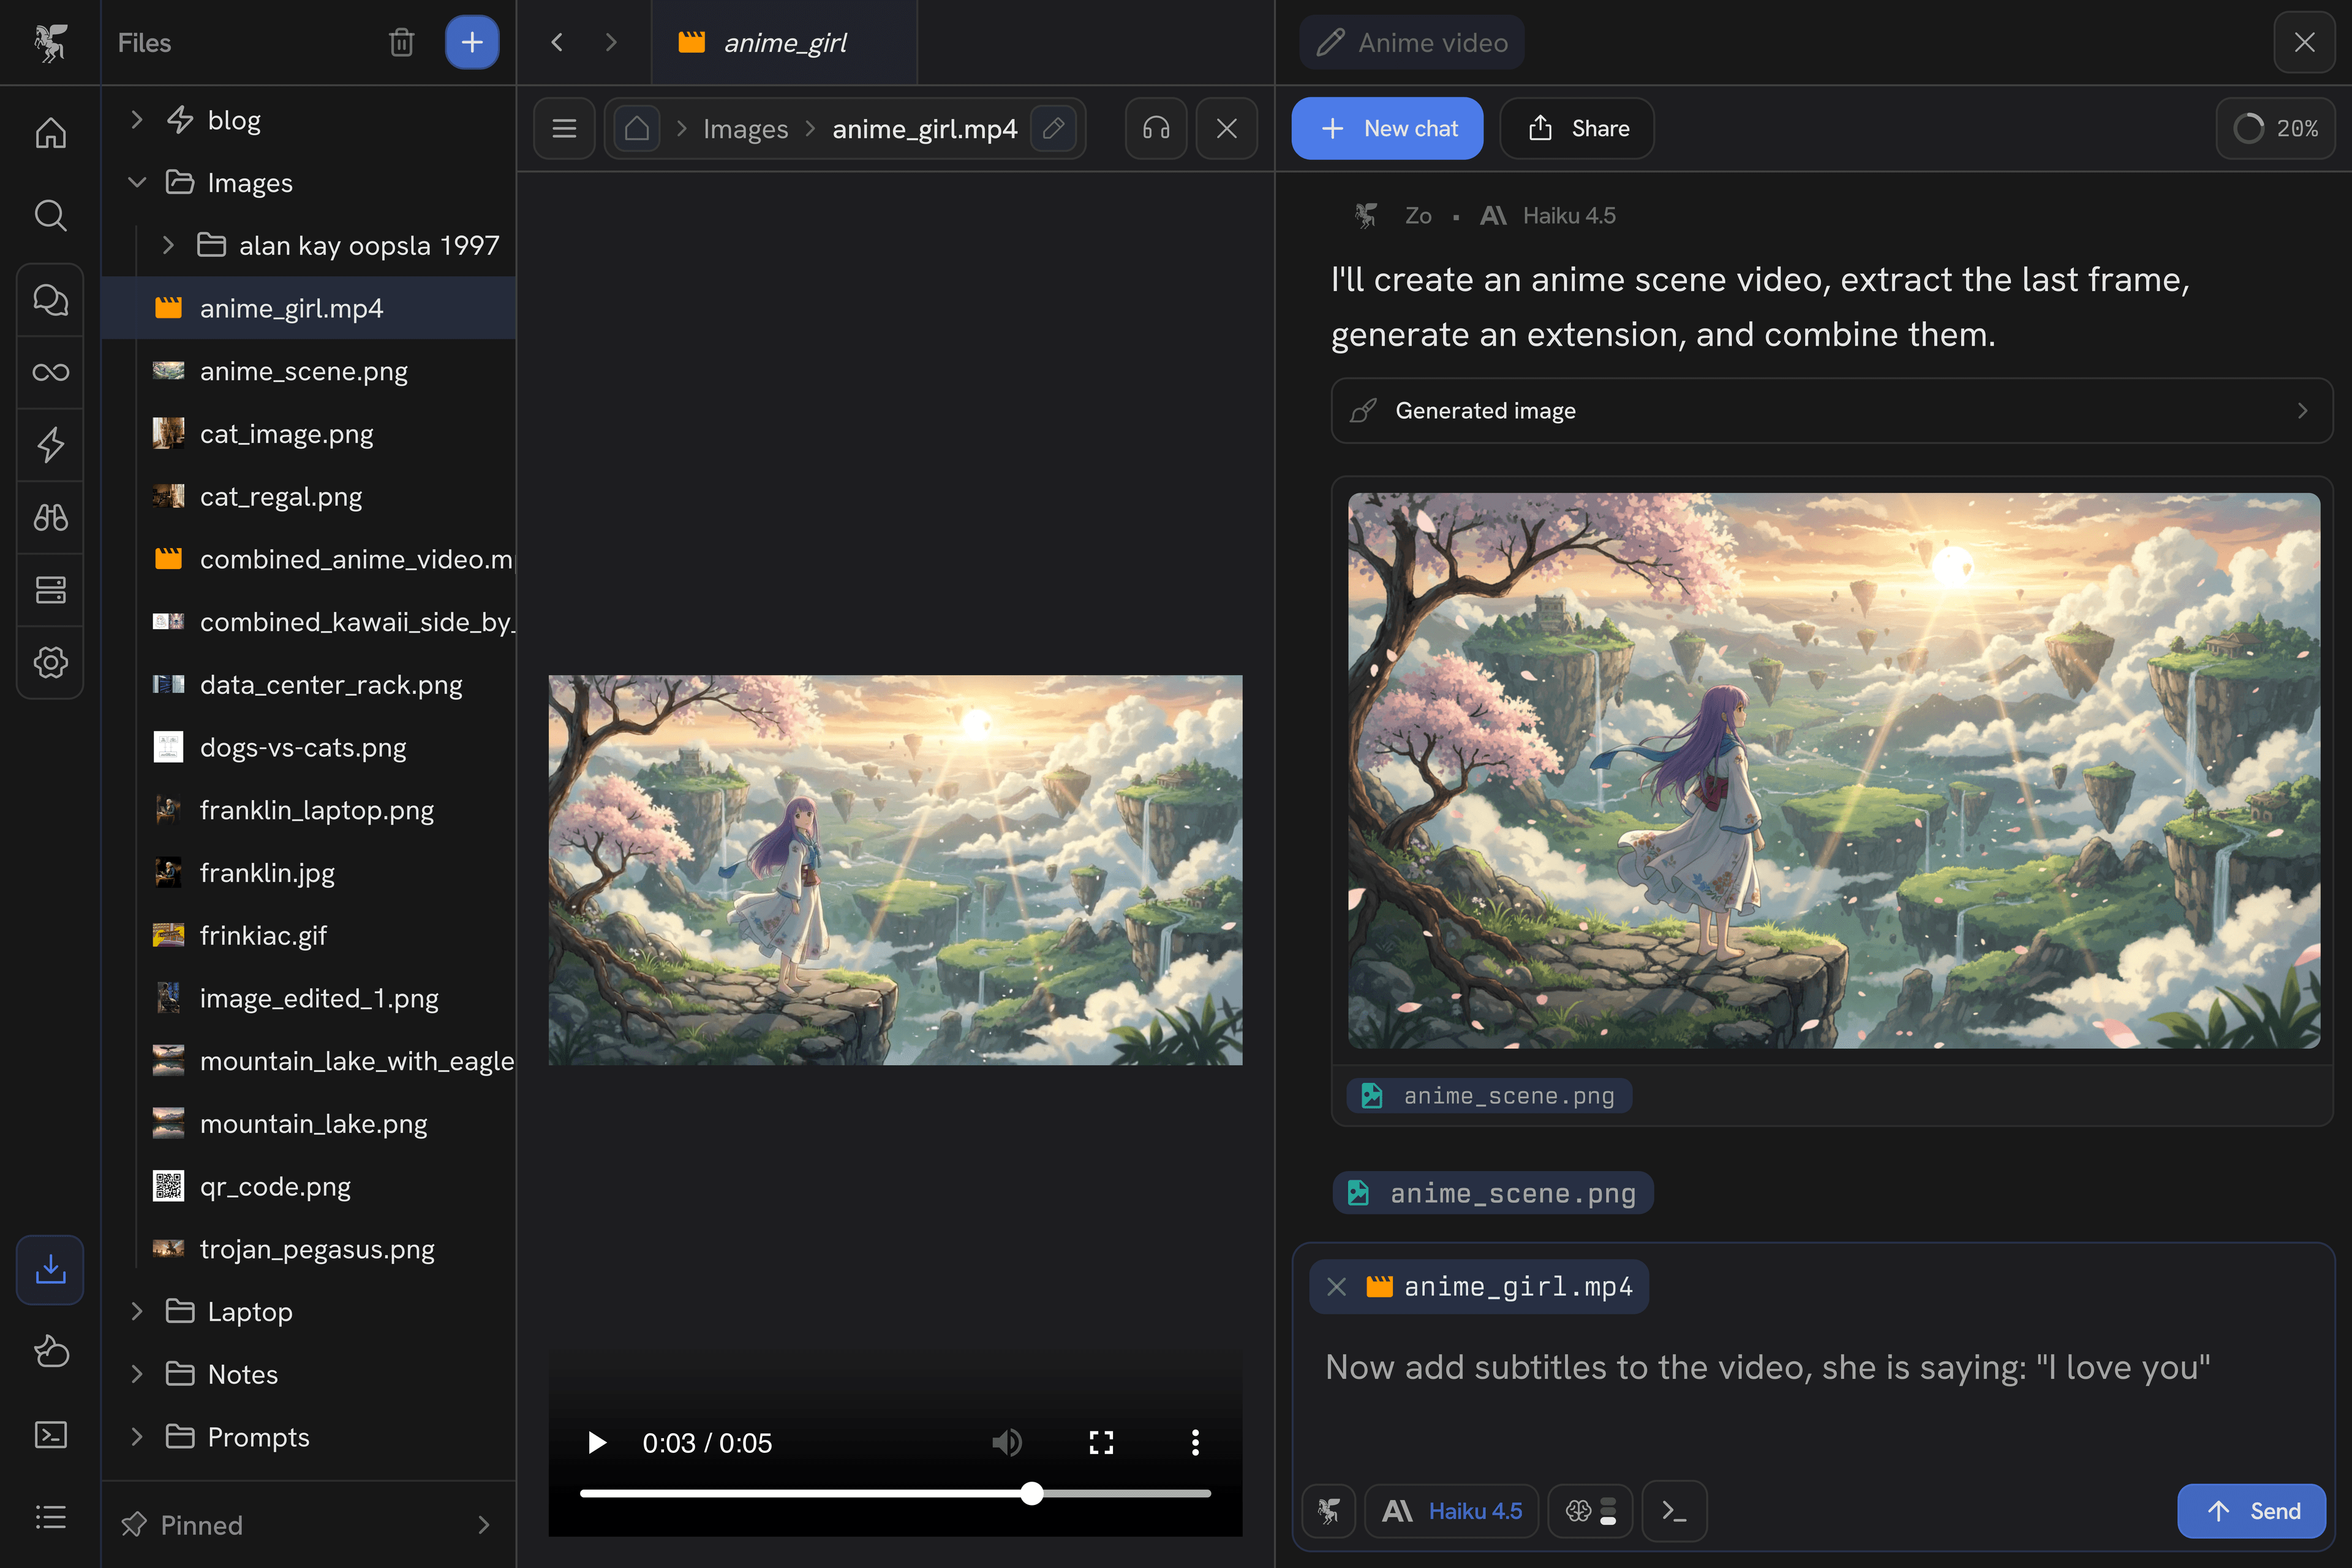Open the search icon in left sidebar
The width and height of the screenshot is (2352, 1568).
(50, 215)
